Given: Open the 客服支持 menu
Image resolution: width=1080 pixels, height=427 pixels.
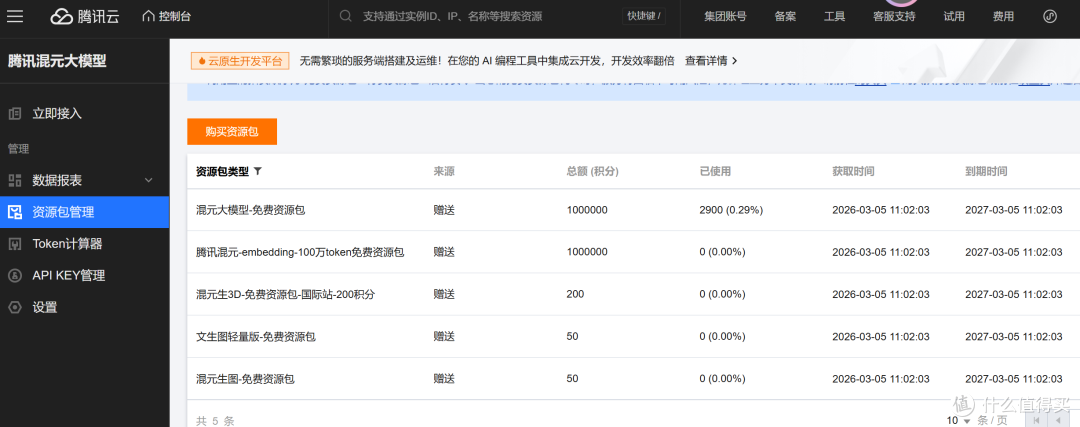Looking at the screenshot, I should coord(894,17).
